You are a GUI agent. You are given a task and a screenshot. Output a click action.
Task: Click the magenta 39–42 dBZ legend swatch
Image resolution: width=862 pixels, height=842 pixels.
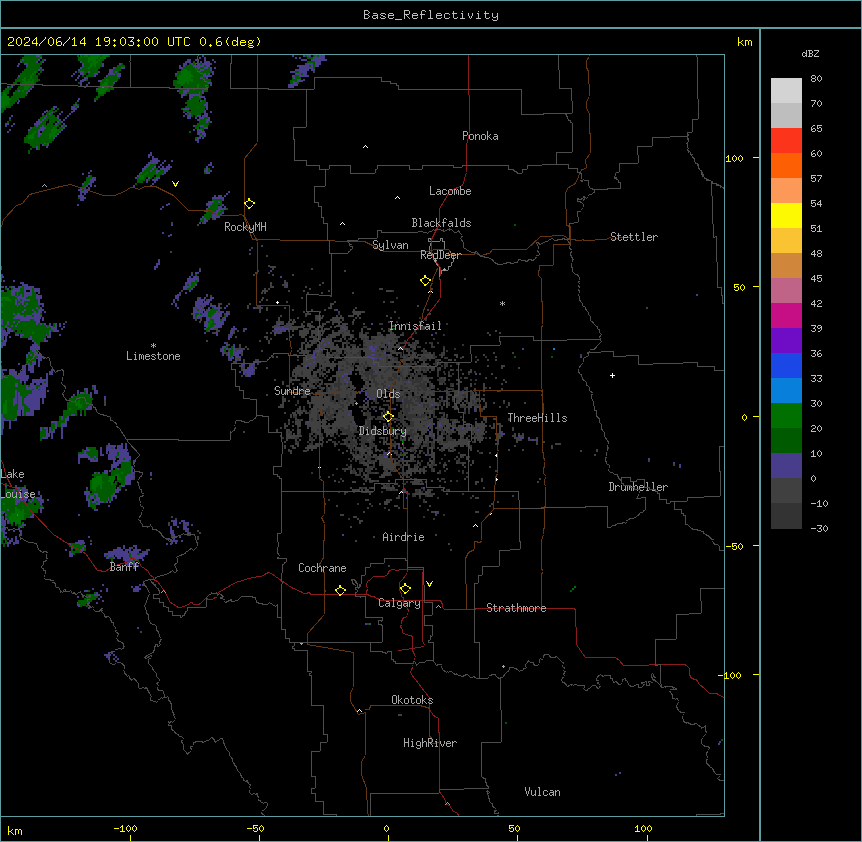(x=786, y=315)
